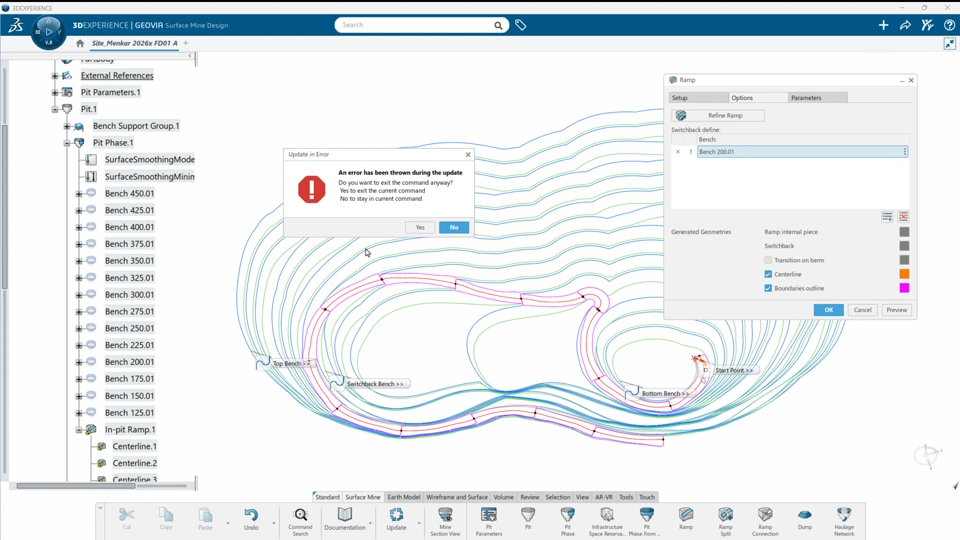Click the Cut tool icon

(126, 515)
